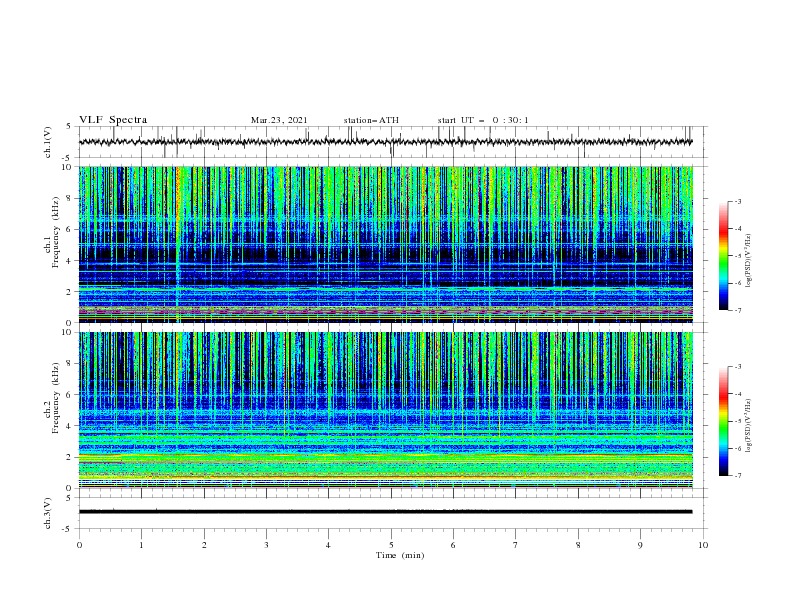Select the "start UT = 0 : 30: 1" text
792x612 pixels.
(x=483, y=120)
